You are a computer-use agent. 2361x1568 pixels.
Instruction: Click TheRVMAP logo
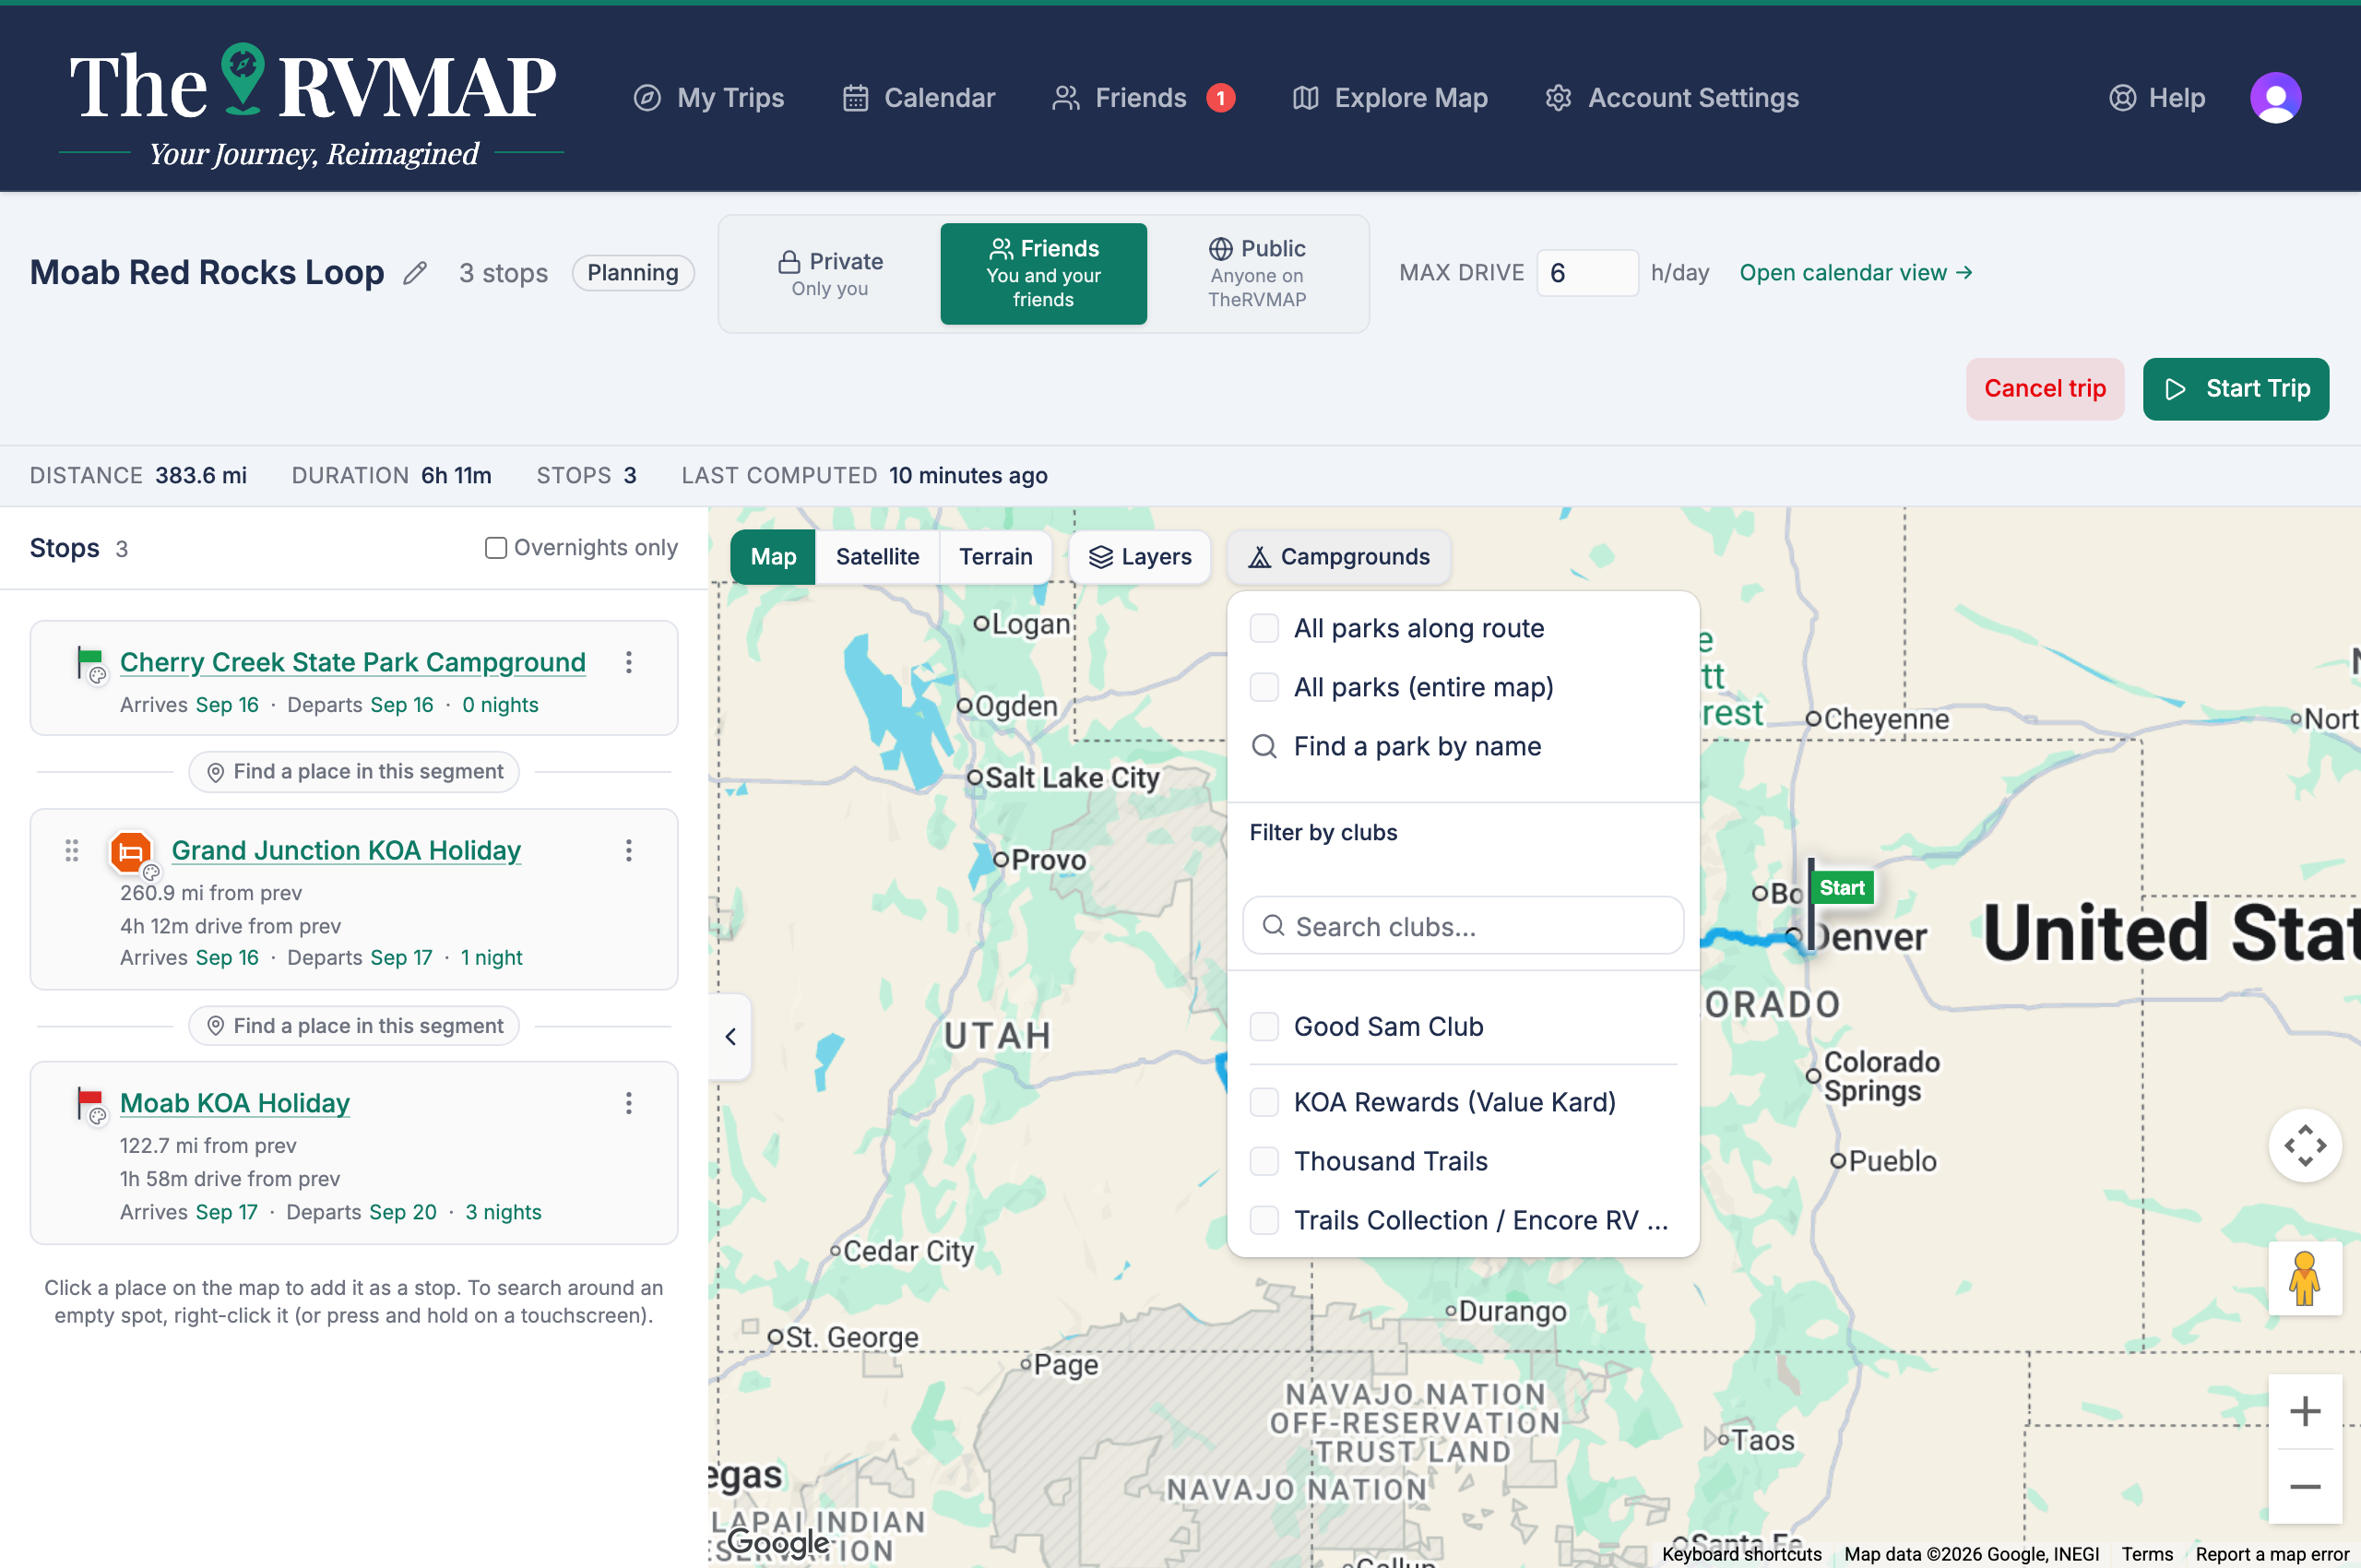(311, 104)
